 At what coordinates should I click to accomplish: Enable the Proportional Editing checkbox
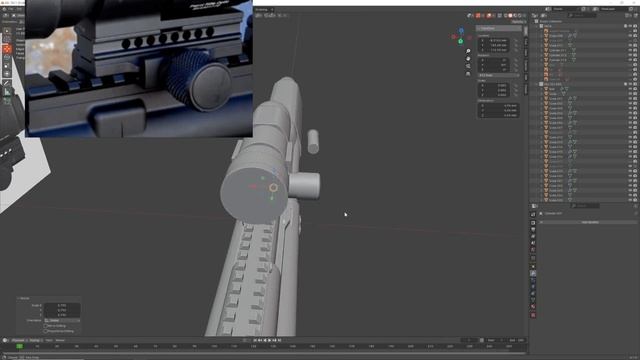[x=46, y=331]
